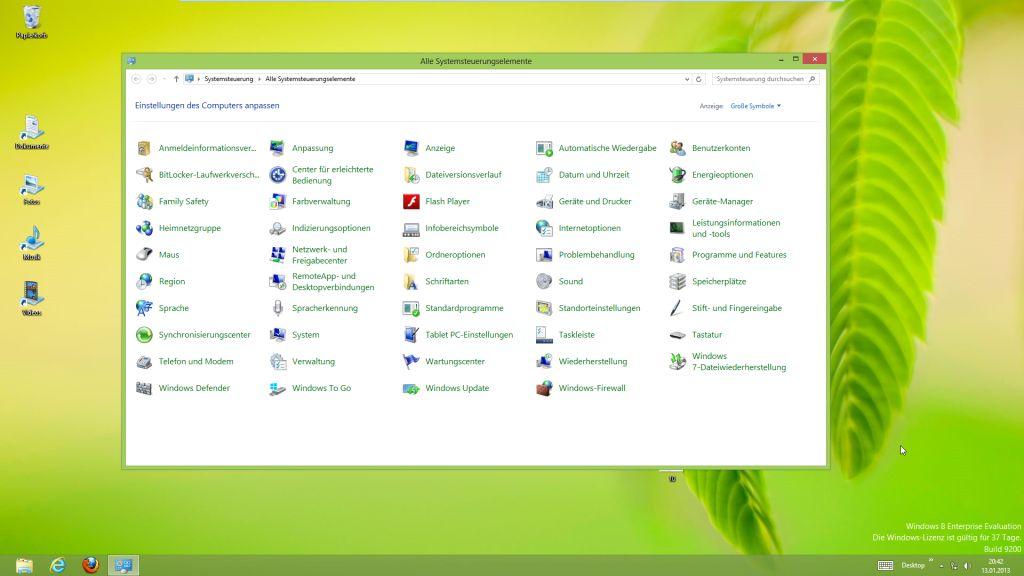This screenshot has height=576, width=1024.
Task: Open the Windows Defender icon
Action: (144, 389)
